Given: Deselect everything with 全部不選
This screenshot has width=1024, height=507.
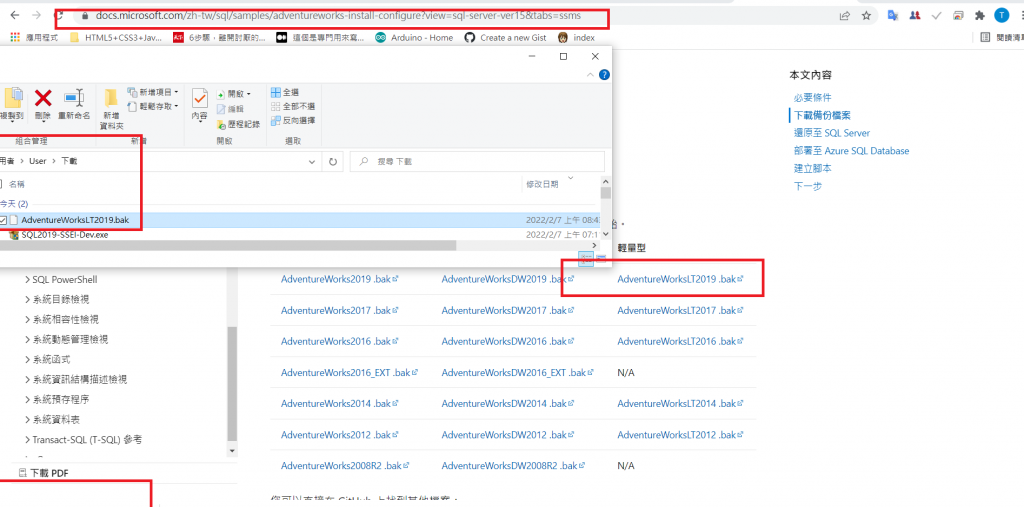Looking at the screenshot, I should point(293,106).
